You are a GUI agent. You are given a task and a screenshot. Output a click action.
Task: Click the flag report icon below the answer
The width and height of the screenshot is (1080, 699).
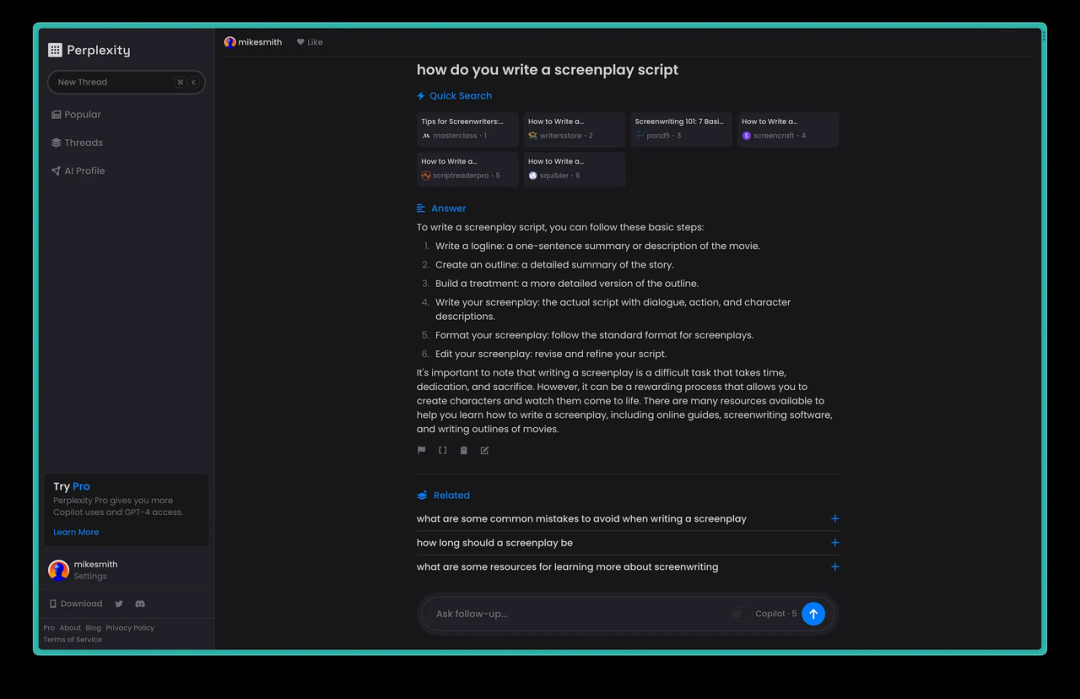pos(421,450)
